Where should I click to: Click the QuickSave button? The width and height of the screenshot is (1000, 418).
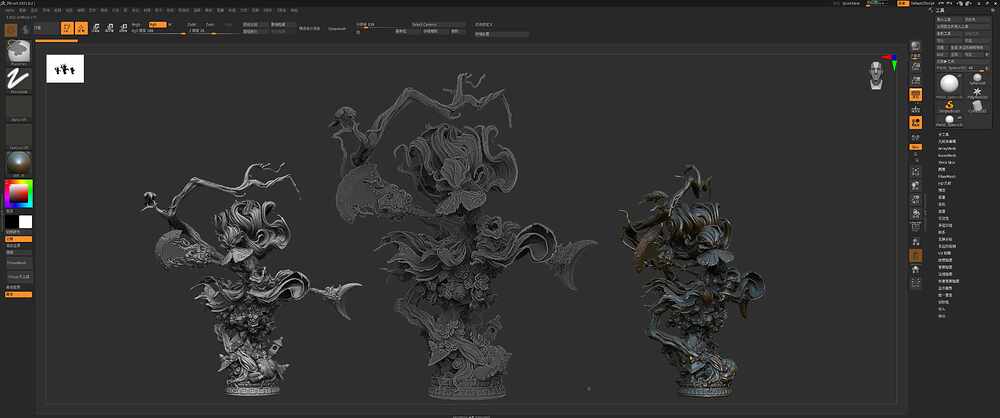[x=851, y=3]
